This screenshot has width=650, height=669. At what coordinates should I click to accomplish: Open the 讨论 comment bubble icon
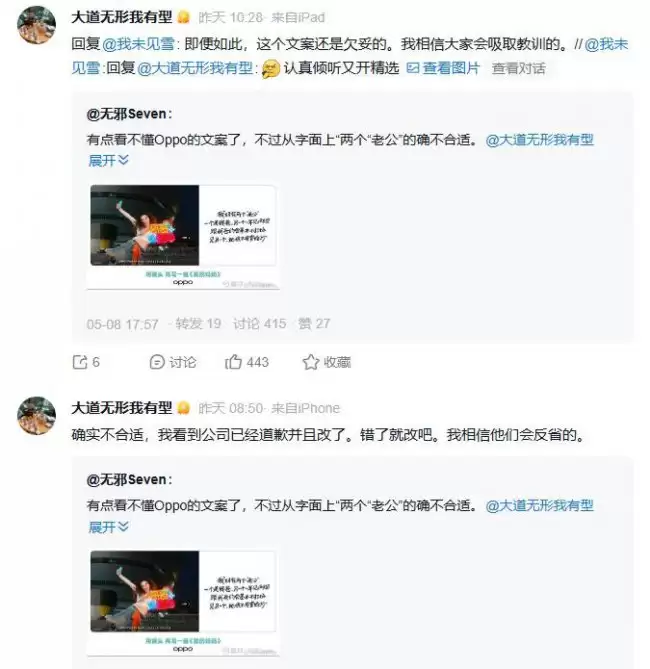coord(157,362)
